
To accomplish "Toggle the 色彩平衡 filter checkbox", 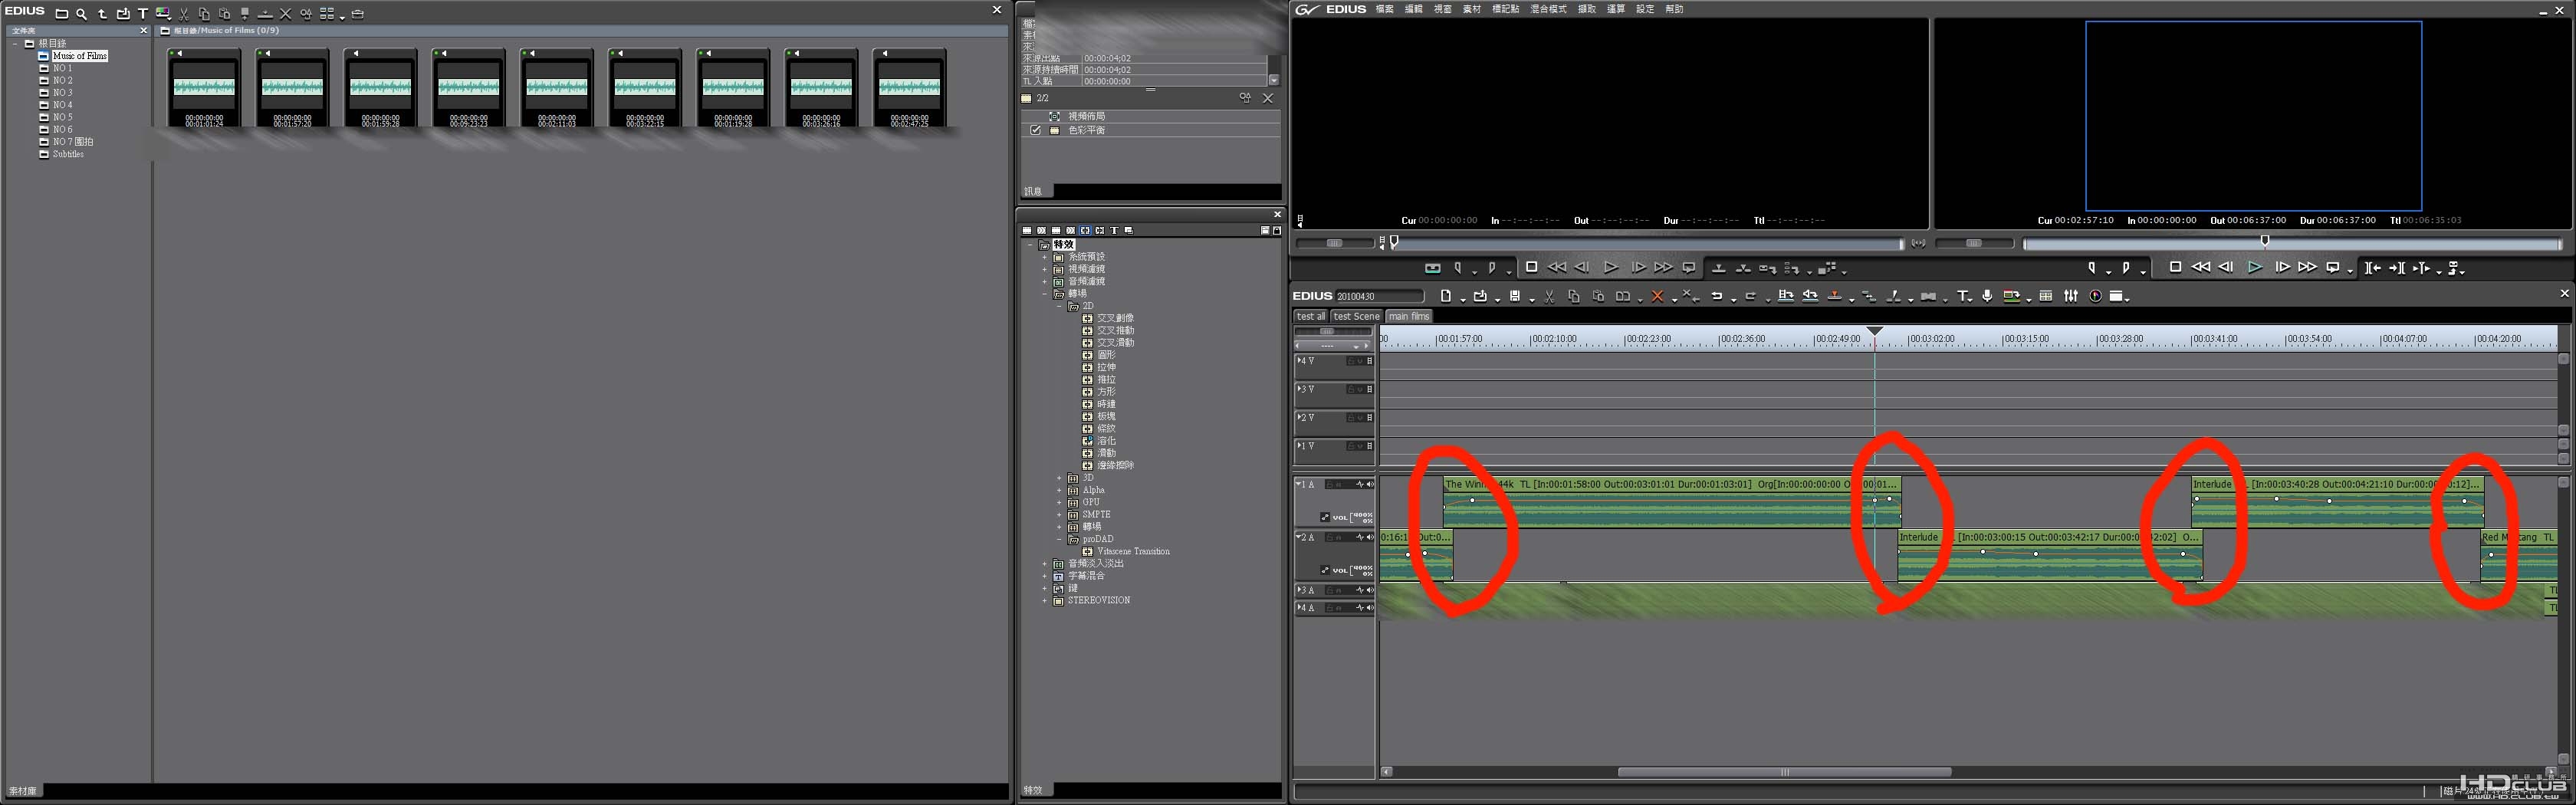I will coord(1035,130).
